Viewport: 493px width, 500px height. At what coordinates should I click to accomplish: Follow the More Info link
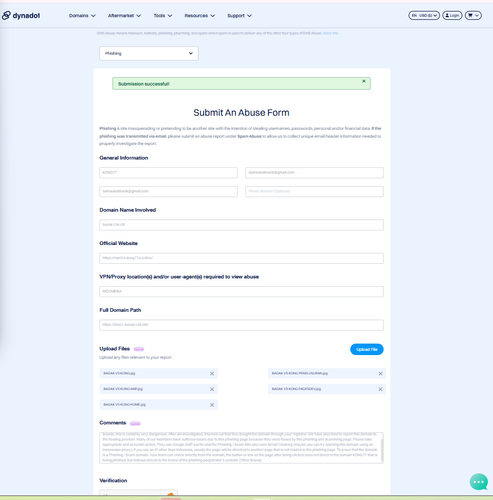pyautogui.click(x=330, y=33)
